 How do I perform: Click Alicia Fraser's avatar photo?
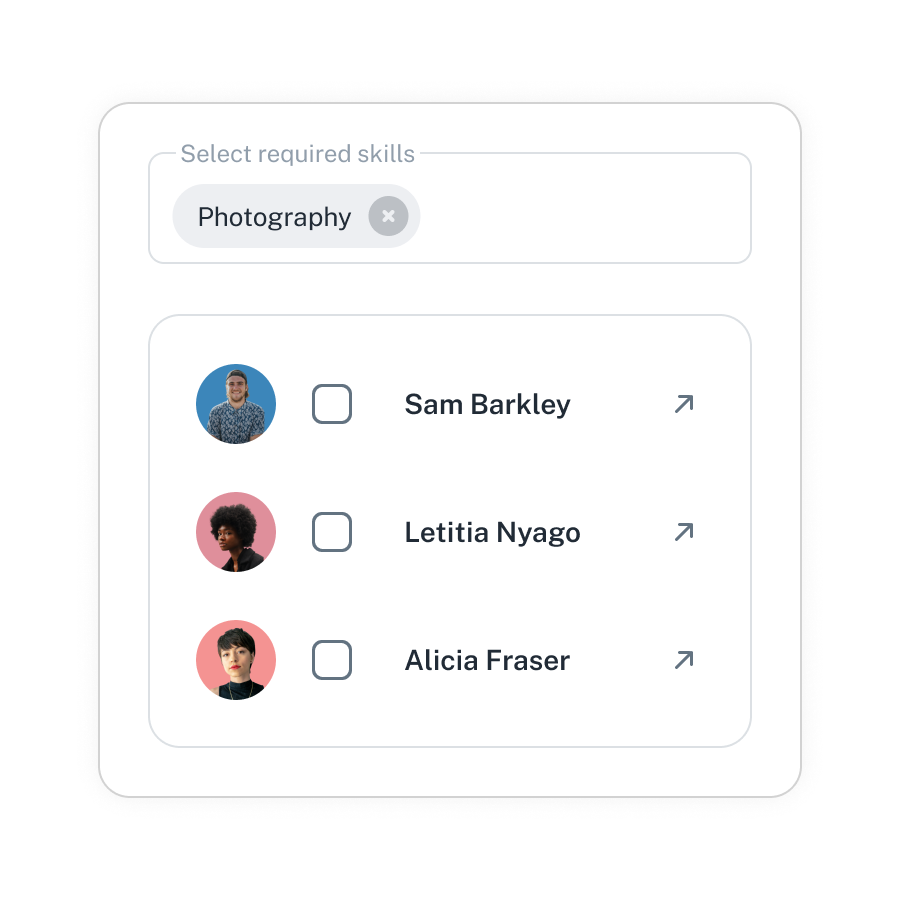click(236, 660)
